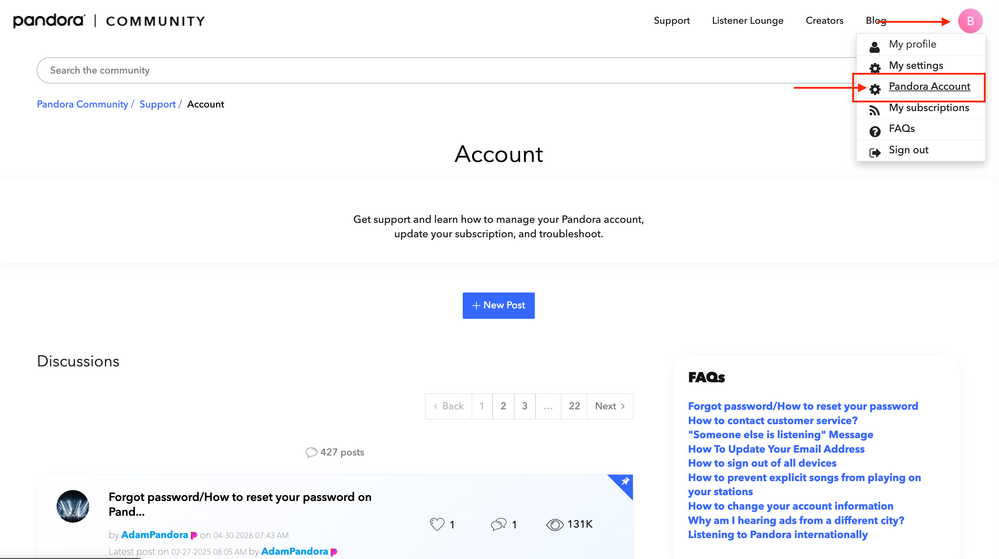
Task: Open the Forgot password pinned post title
Action: coord(240,504)
